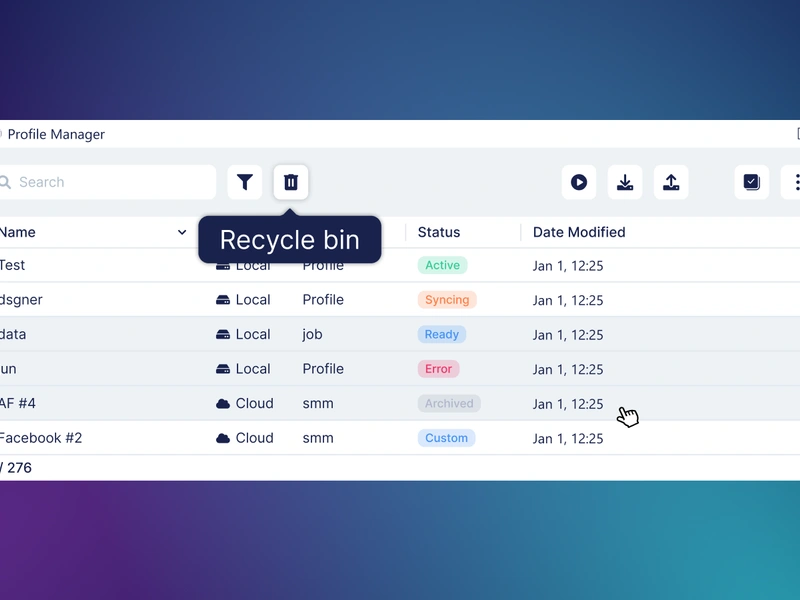Select the dsgner profile name
This screenshot has width=800, height=600.
[x=21, y=300]
